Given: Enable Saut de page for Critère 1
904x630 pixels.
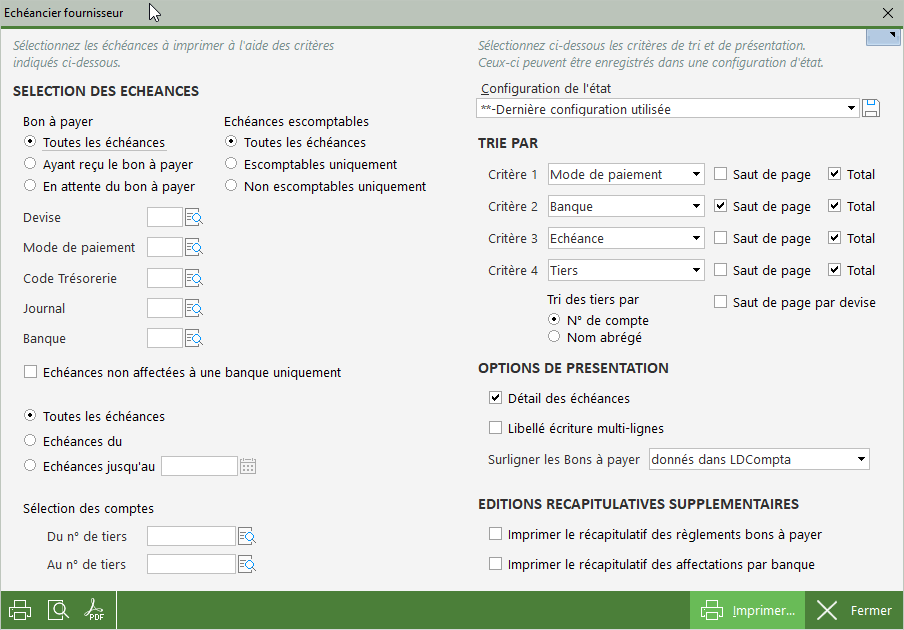Looking at the screenshot, I should point(721,174).
